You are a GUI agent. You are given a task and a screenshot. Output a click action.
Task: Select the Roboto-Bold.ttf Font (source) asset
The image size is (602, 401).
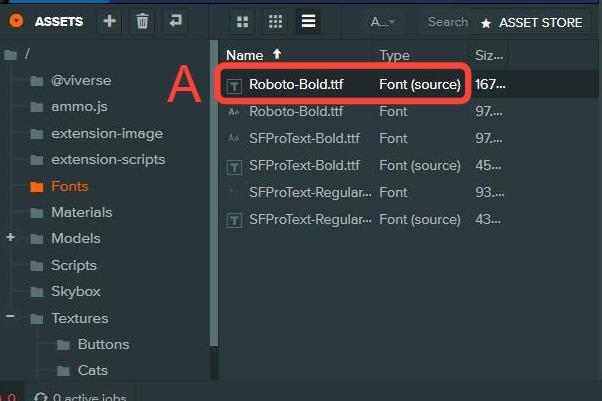tap(296, 85)
